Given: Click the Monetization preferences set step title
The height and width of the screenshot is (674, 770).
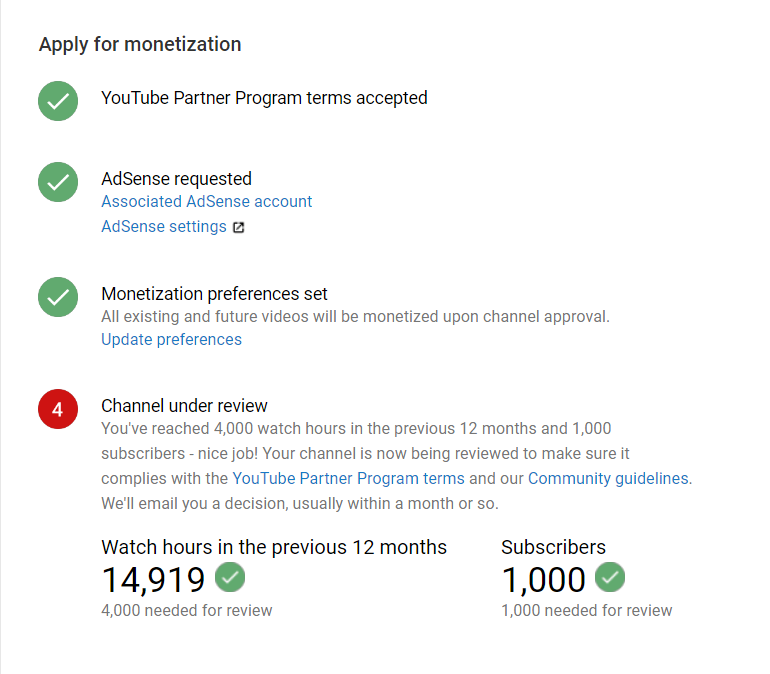Looking at the screenshot, I should point(214,294).
